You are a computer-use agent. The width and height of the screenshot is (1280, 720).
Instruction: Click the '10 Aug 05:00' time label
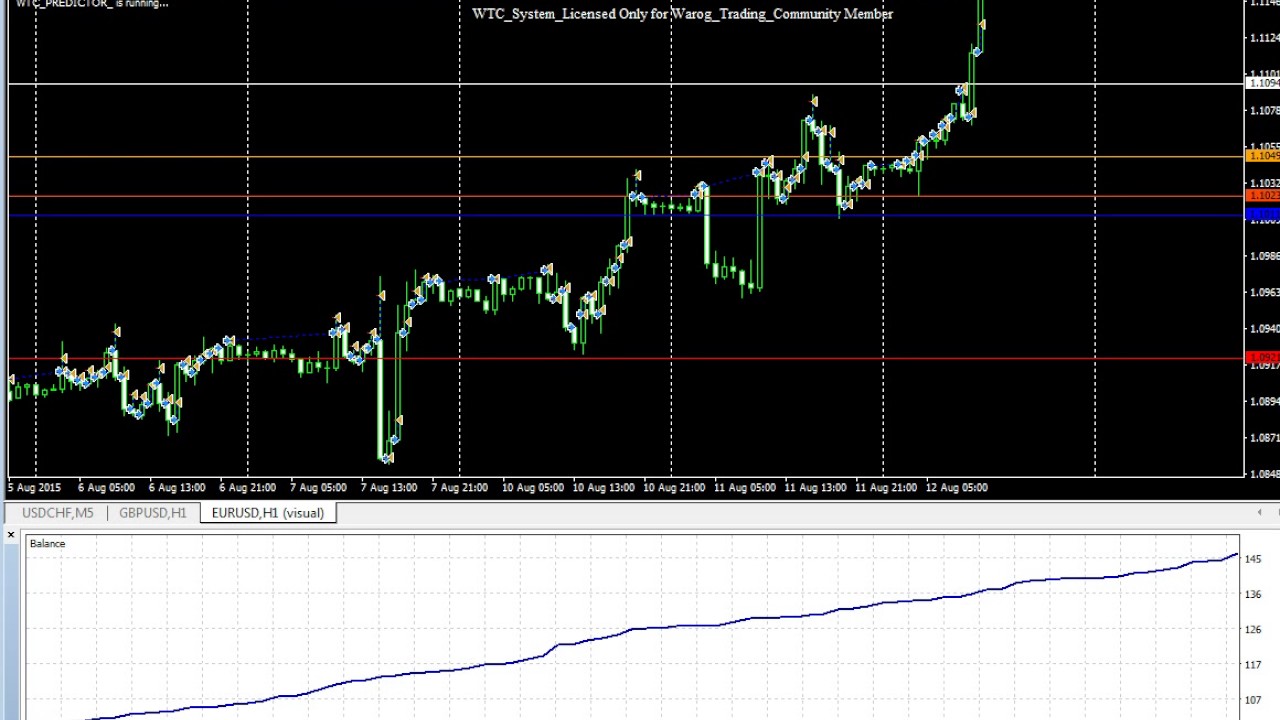(532, 488)
